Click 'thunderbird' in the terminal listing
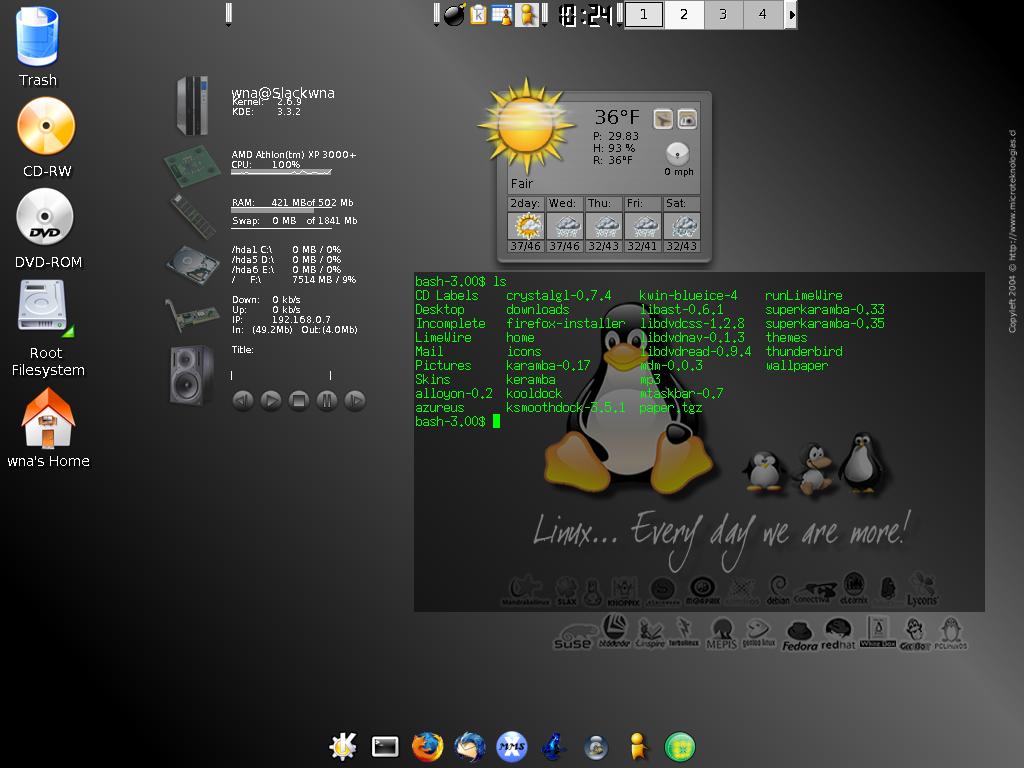The image size is (1024, 768). coord(804,351)
